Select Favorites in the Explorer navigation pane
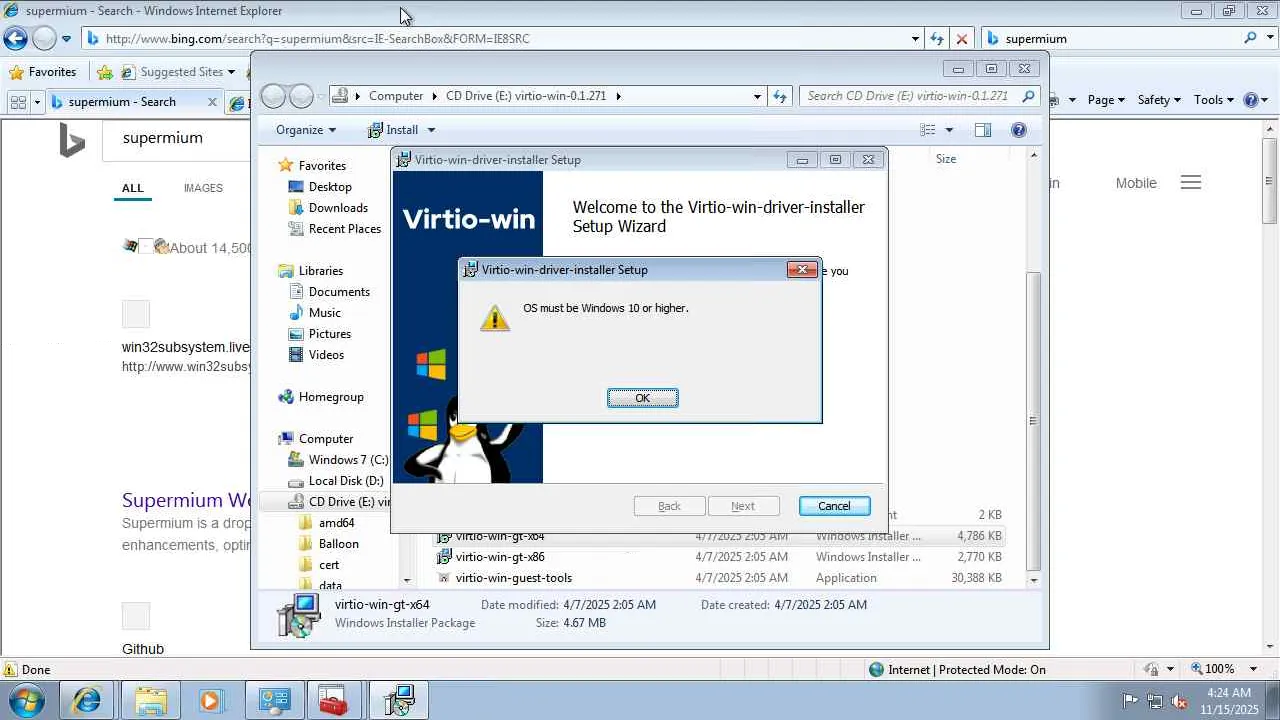Viewport: 1280px width, 720px height. (x=322, y=166)
